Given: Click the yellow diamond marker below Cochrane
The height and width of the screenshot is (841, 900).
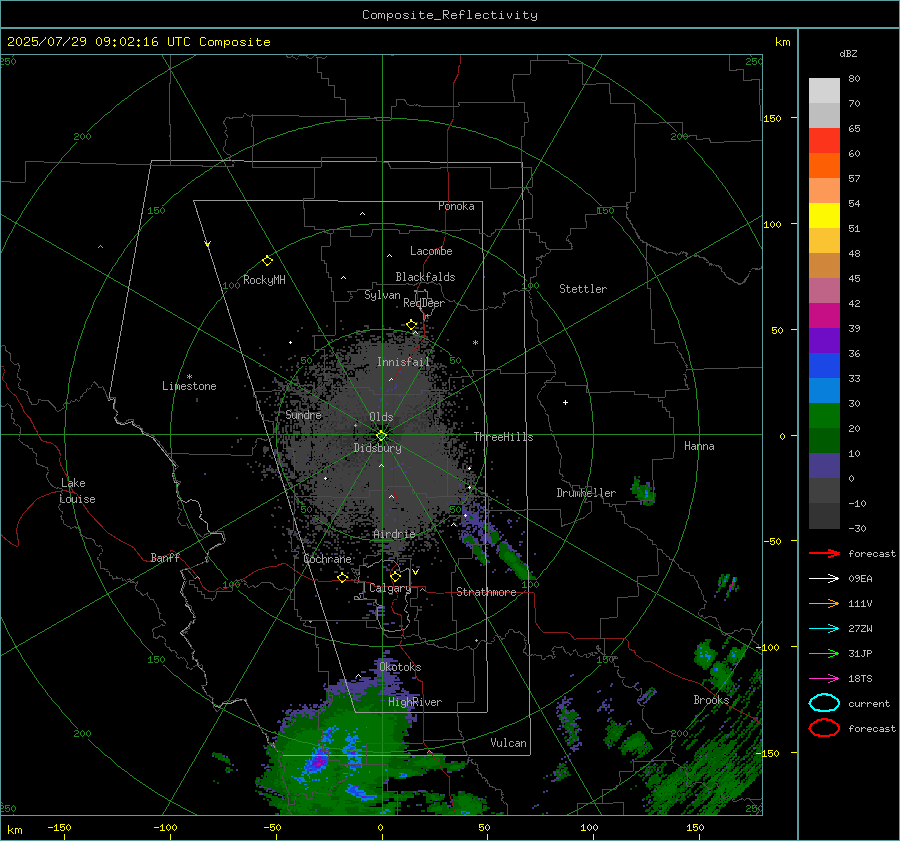Looking at the screenshot, I should click(343, 577).
